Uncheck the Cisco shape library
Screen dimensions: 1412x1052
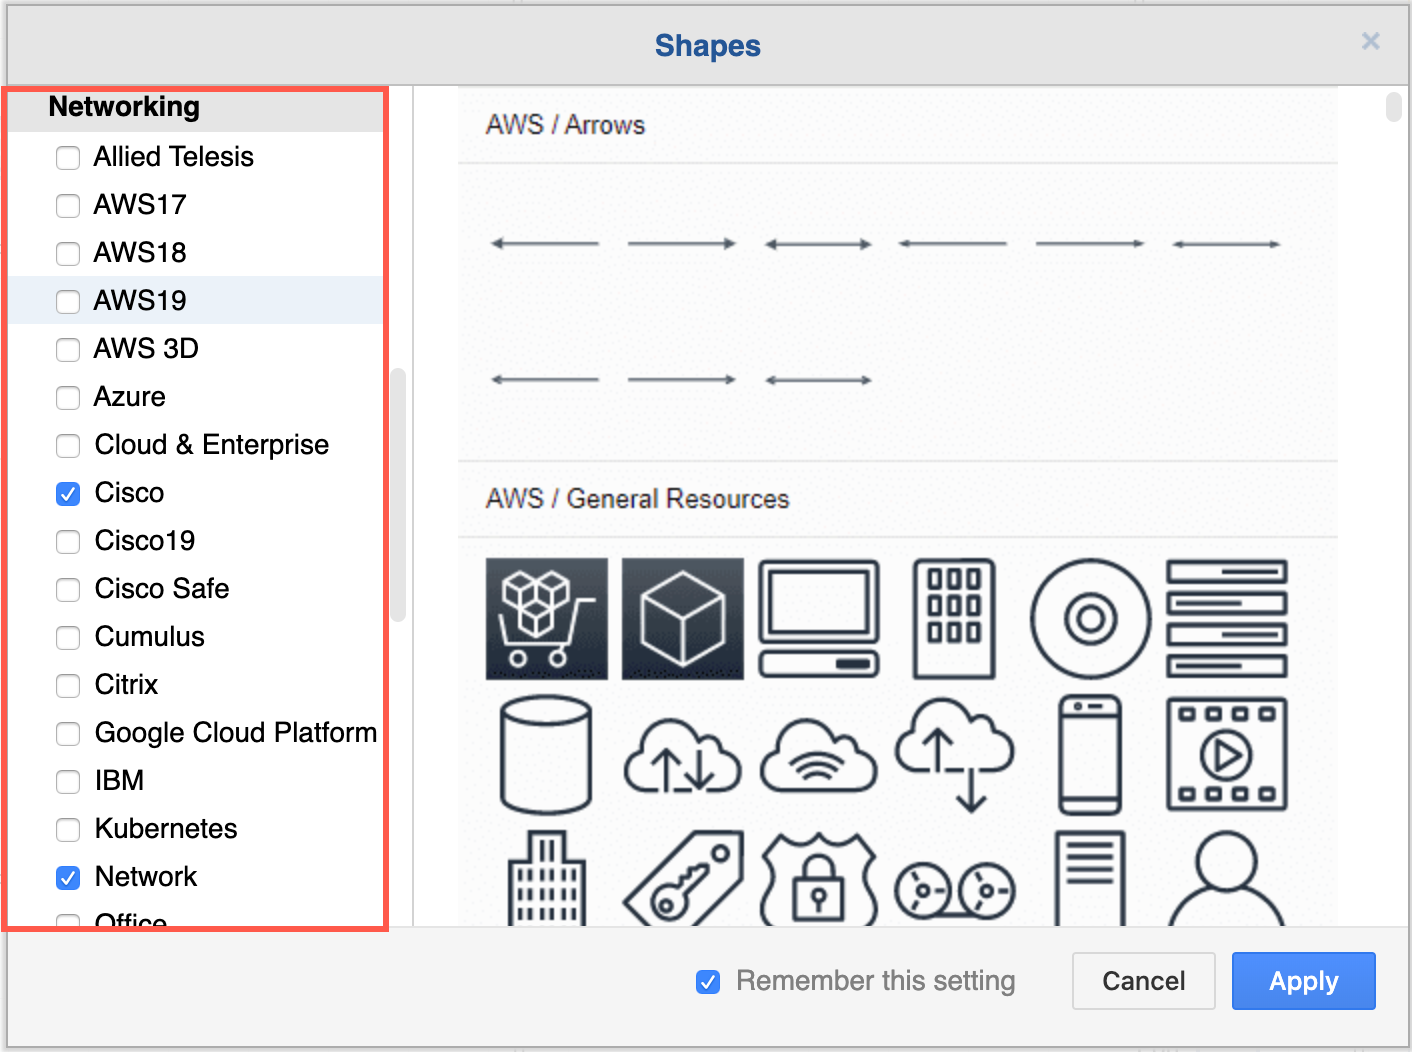point(68,494)
